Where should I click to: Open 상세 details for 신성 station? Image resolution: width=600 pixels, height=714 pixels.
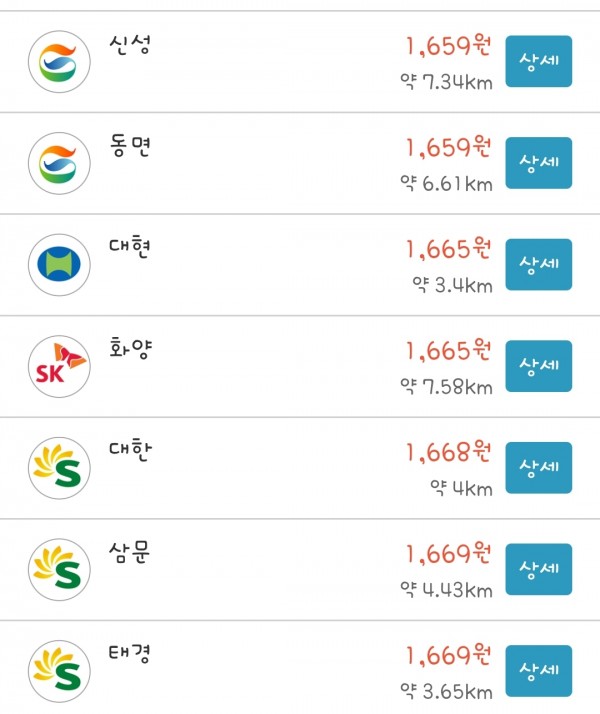click(x=539, y=61)
